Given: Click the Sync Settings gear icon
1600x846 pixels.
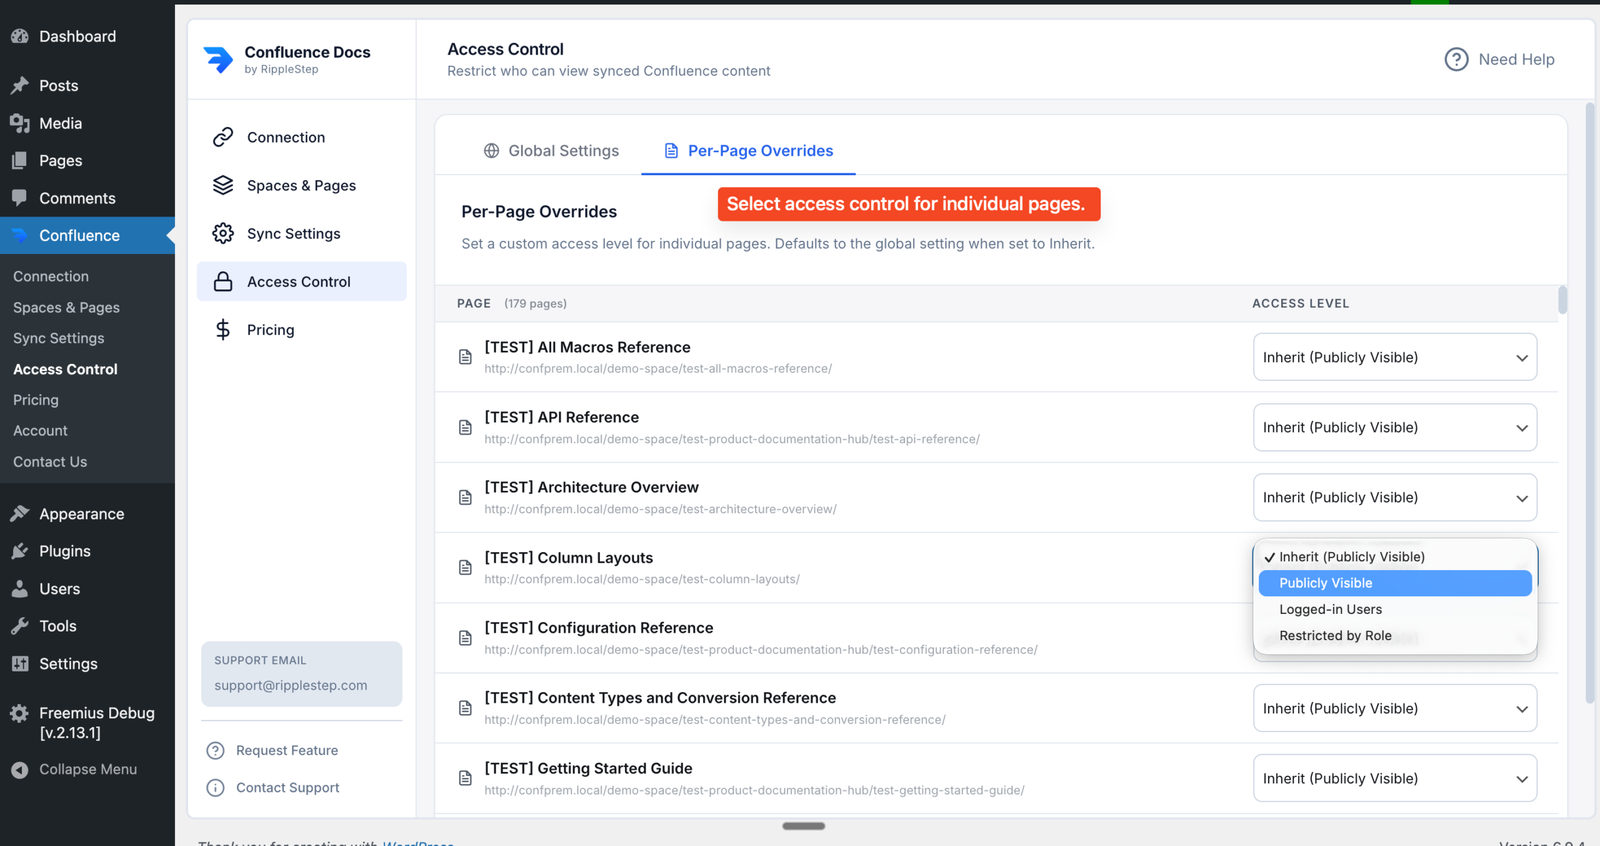Looking at the screenshot, I should (223, 233).
